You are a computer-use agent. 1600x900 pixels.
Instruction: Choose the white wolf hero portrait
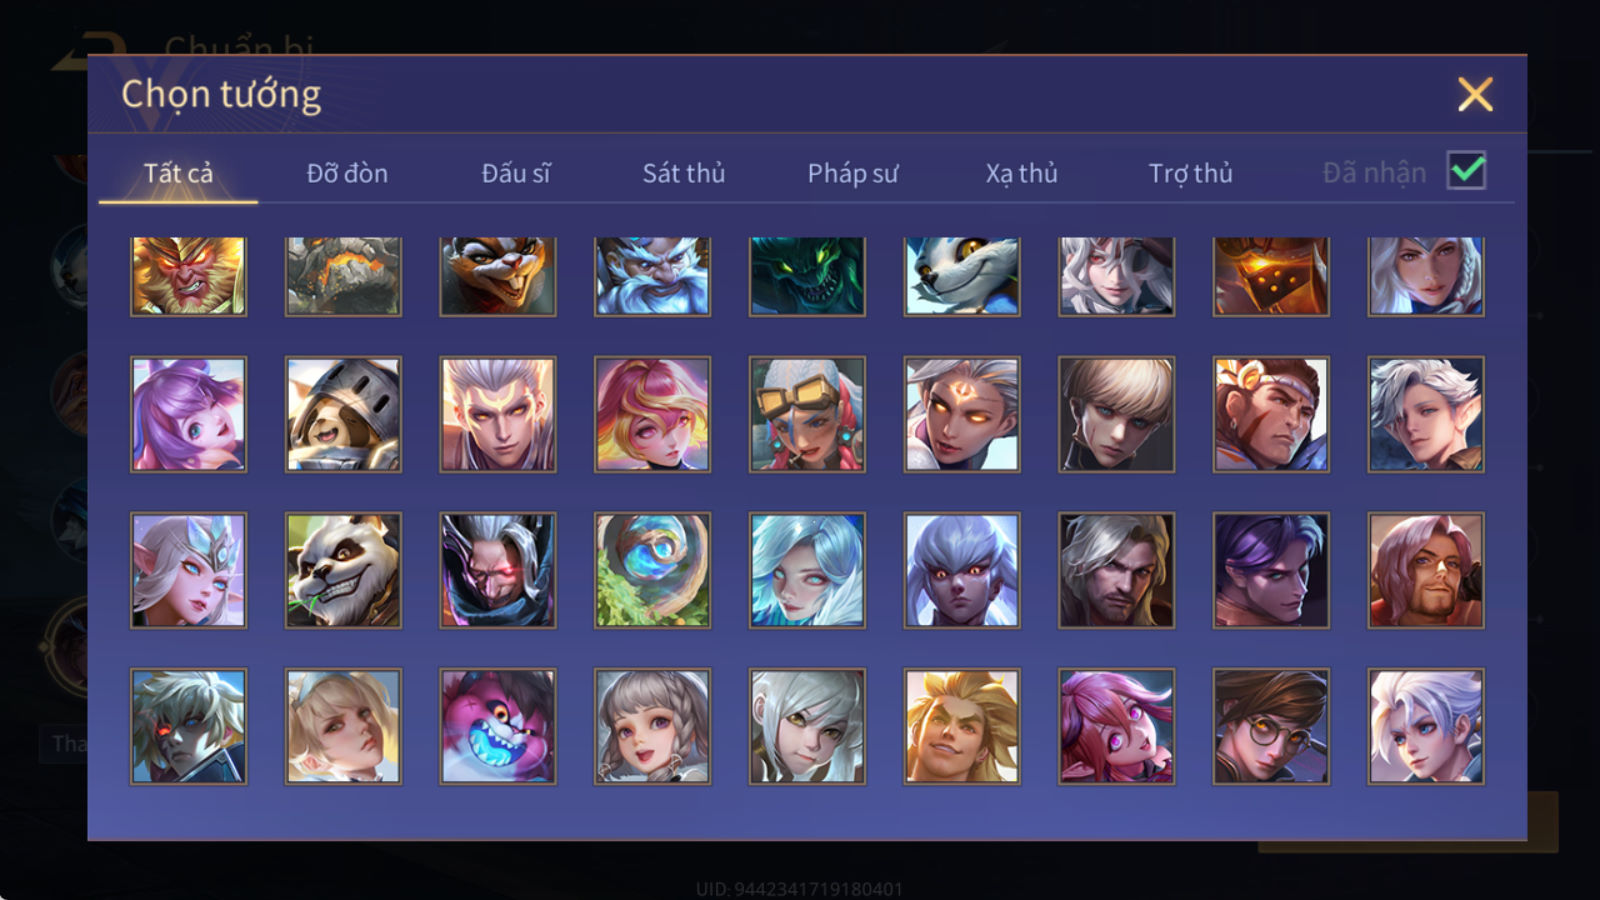click(x=962, y=276)
